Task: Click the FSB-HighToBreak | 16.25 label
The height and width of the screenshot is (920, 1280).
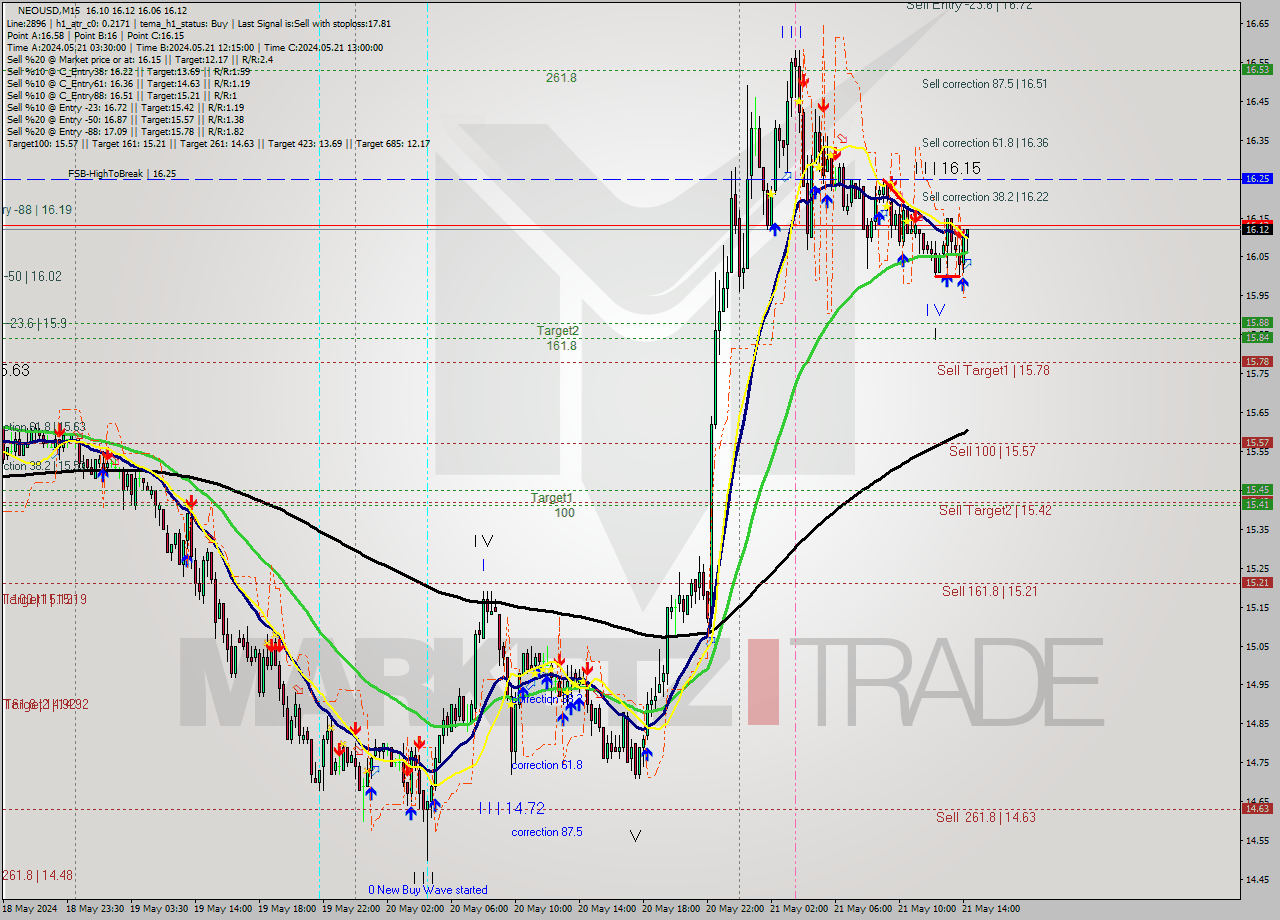Action: [x=122, y=174]
